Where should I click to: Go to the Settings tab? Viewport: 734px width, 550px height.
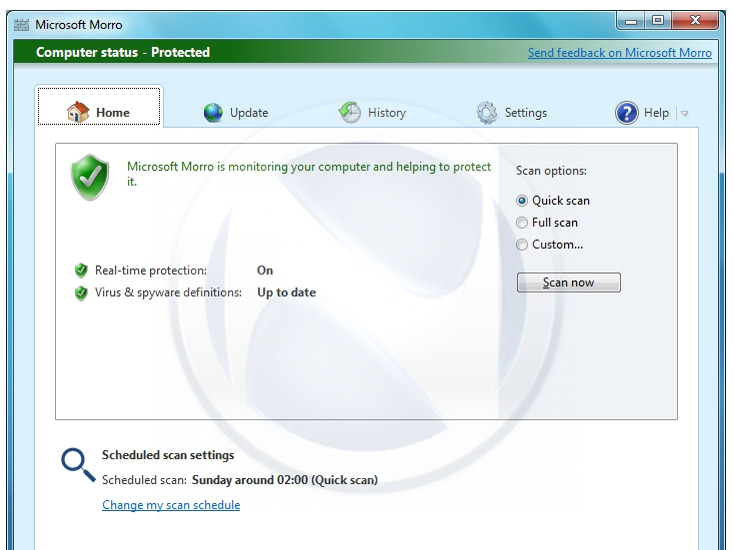click(512, 113)
